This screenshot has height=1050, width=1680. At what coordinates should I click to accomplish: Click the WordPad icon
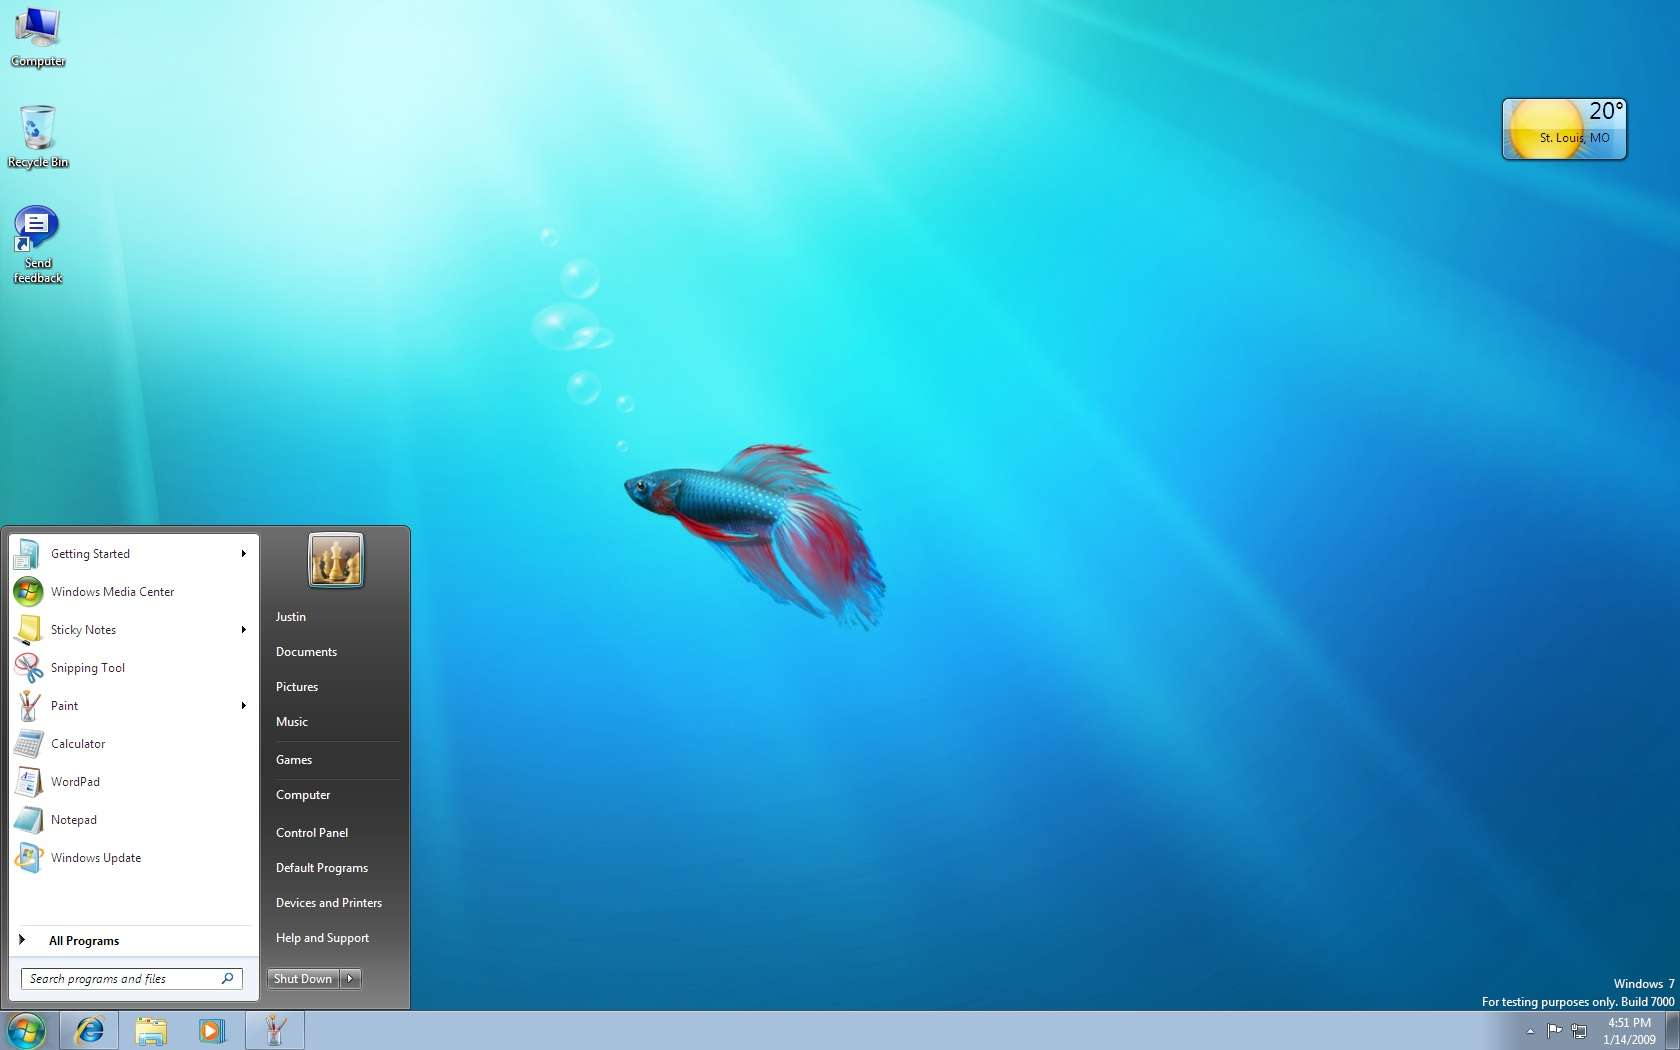28,782
